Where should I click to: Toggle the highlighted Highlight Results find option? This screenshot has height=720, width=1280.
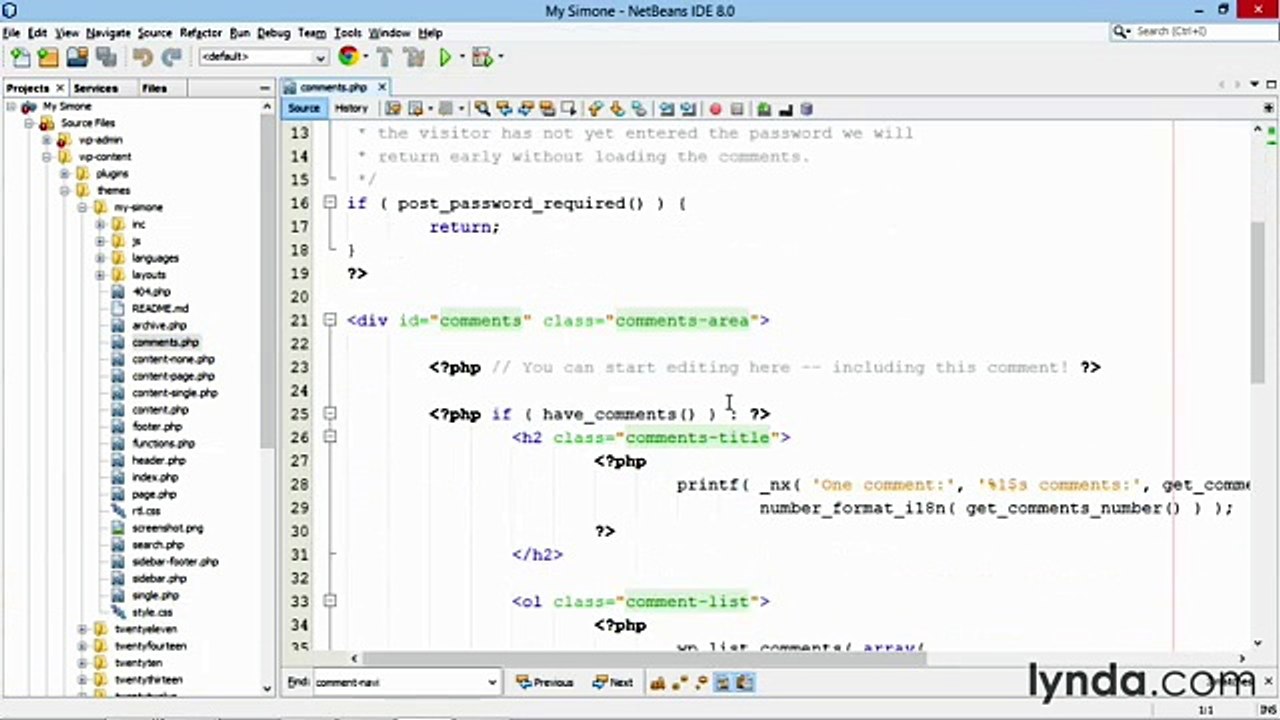coord(723,682)
